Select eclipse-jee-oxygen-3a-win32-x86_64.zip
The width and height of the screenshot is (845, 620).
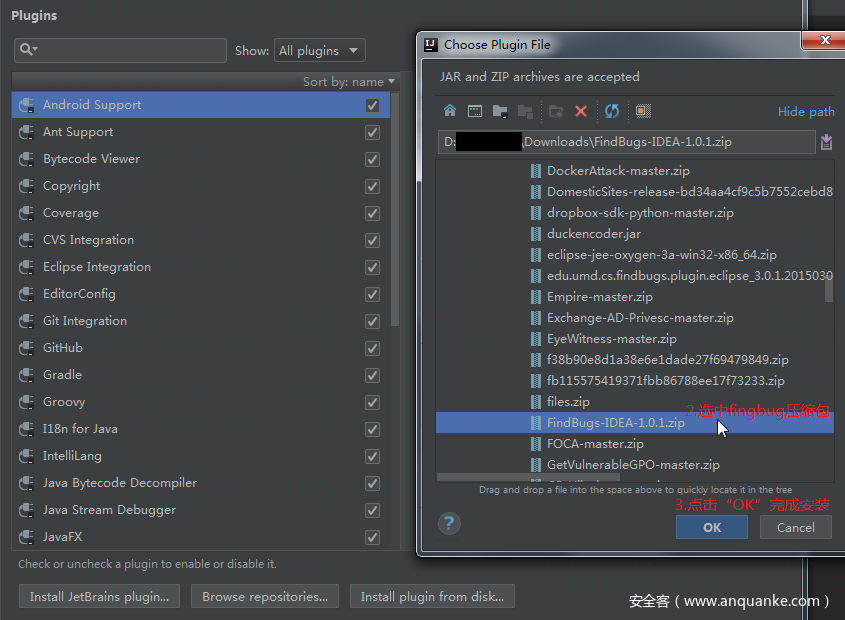[x=662, y=255]
